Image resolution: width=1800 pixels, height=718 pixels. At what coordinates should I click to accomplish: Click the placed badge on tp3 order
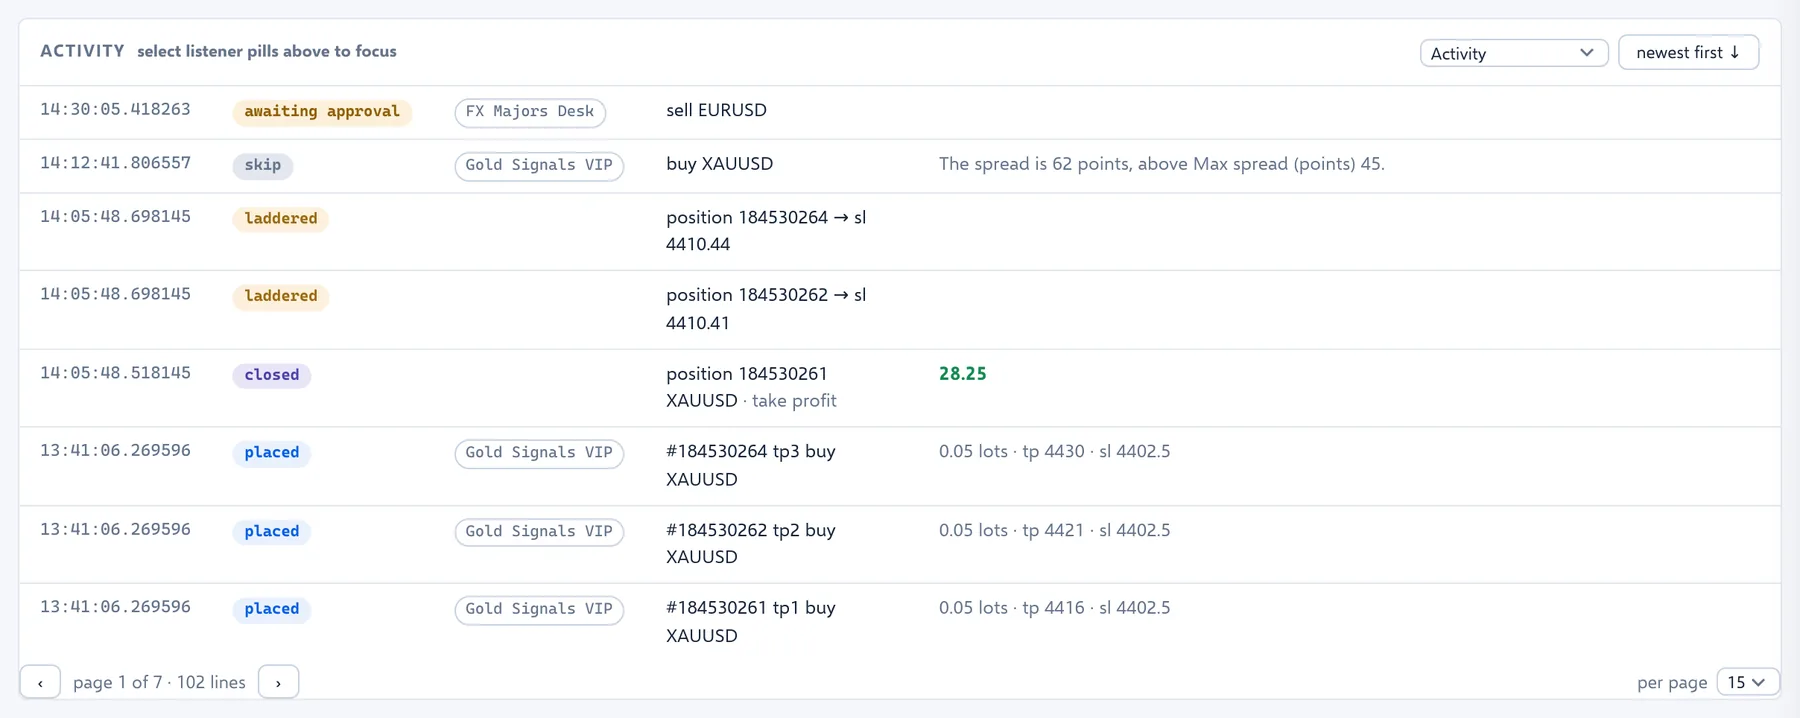point(272,453)
